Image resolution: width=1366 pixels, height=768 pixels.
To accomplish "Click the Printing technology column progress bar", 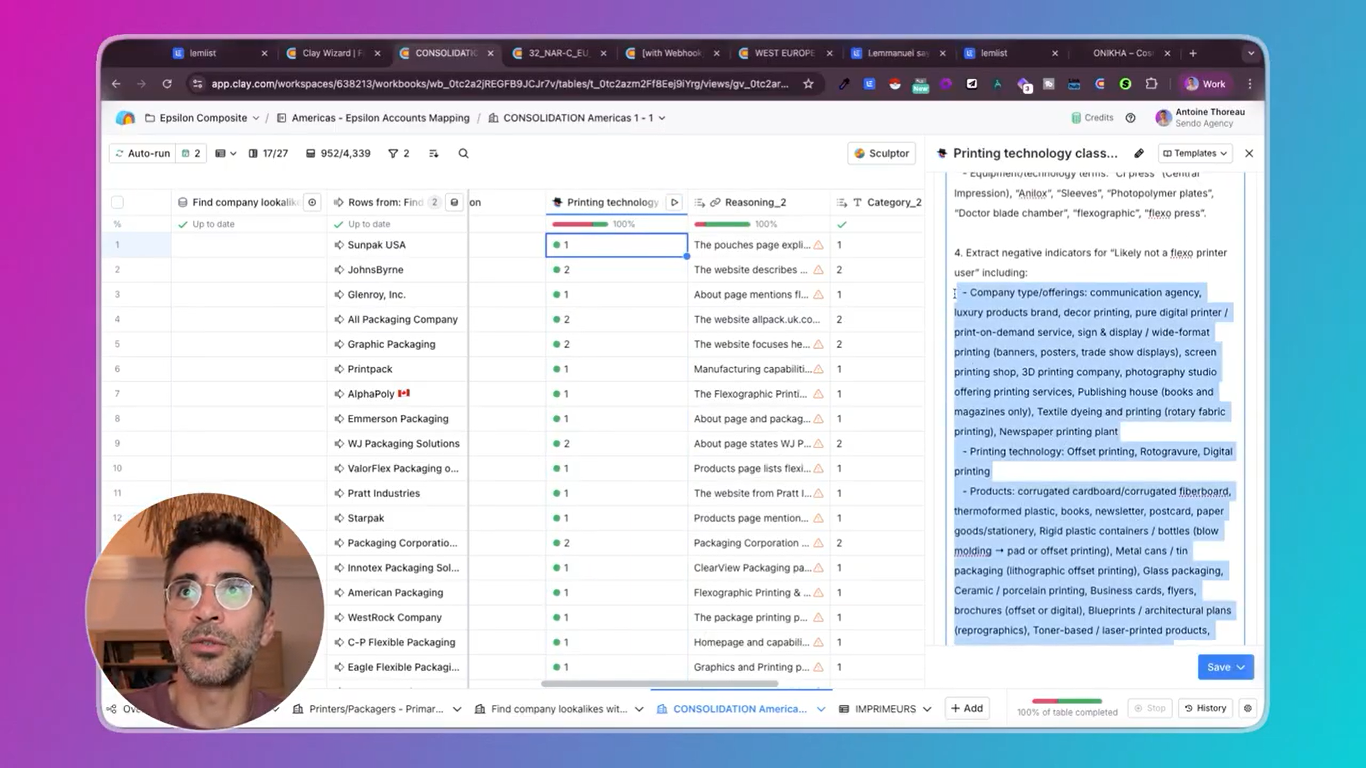I will pyautogui.click(x=580, y=224).
